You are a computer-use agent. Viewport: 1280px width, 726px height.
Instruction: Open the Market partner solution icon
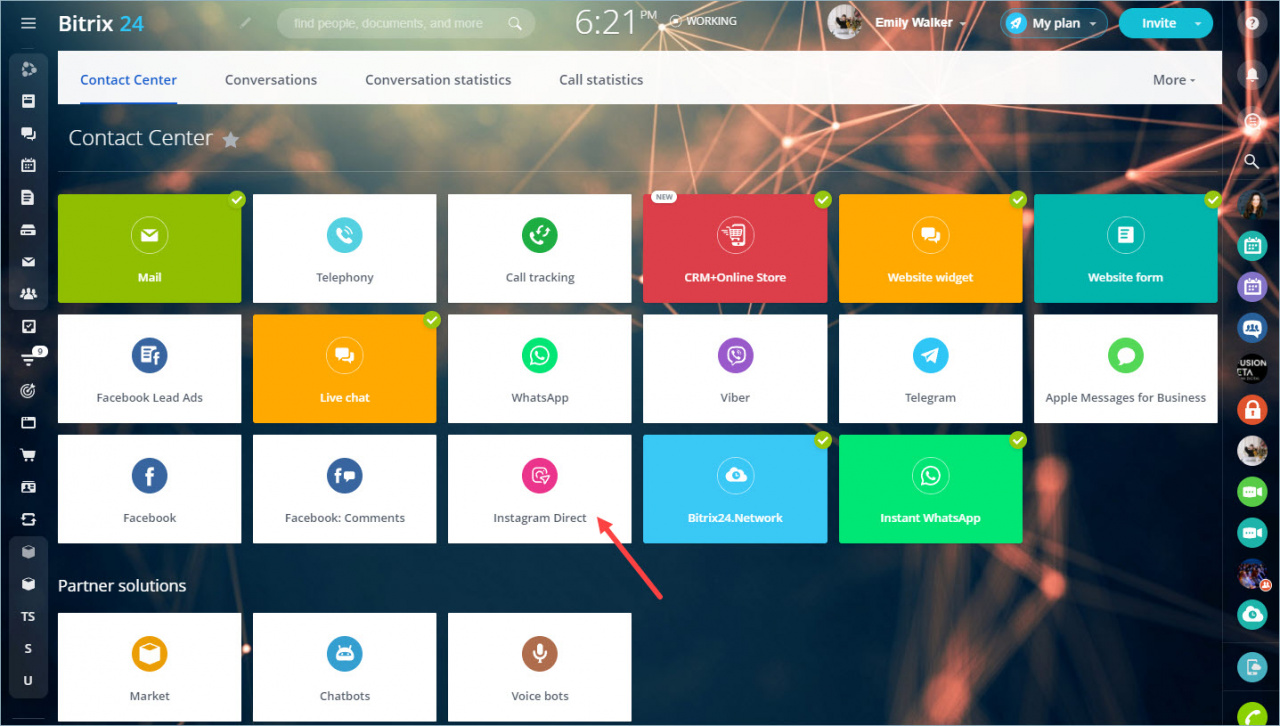point(149,654)
